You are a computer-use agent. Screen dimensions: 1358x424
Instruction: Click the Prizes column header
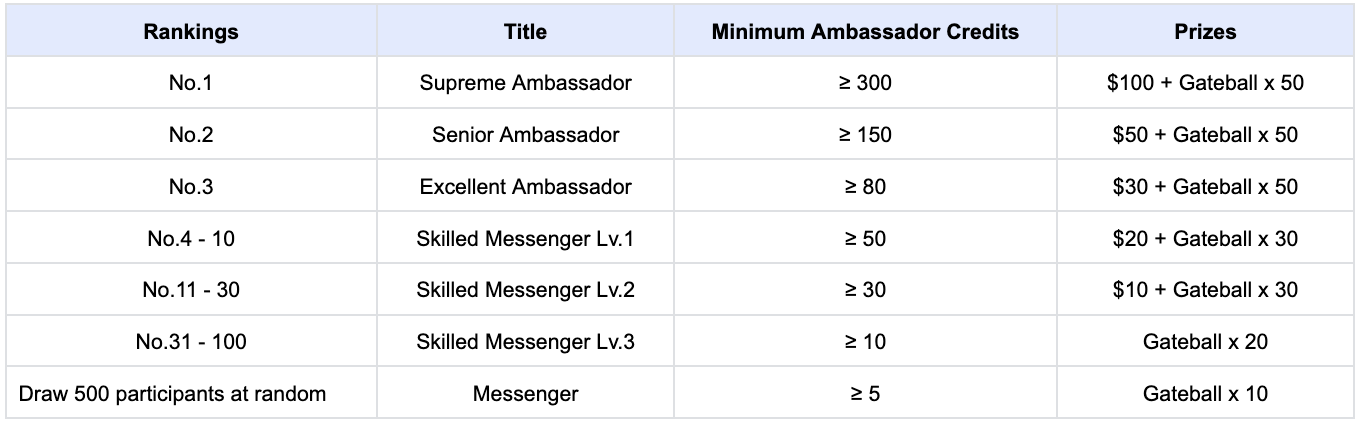point(1205,31)
